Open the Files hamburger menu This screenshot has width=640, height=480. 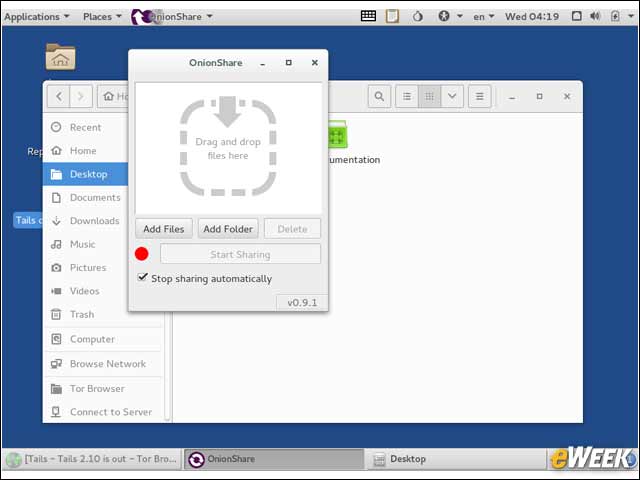tap(480, 97)
